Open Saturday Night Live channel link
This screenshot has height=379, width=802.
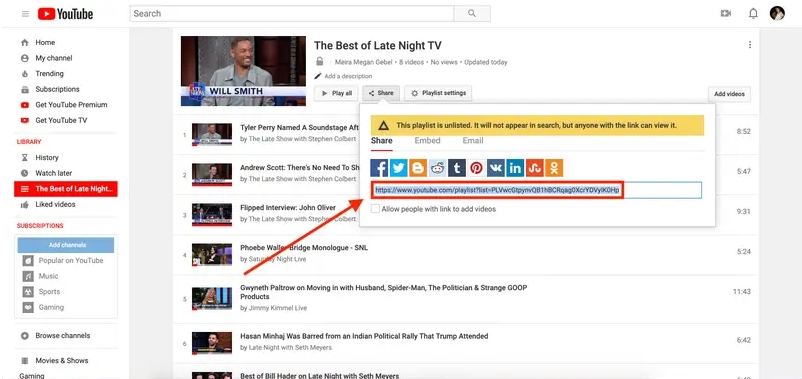point(277,259)
